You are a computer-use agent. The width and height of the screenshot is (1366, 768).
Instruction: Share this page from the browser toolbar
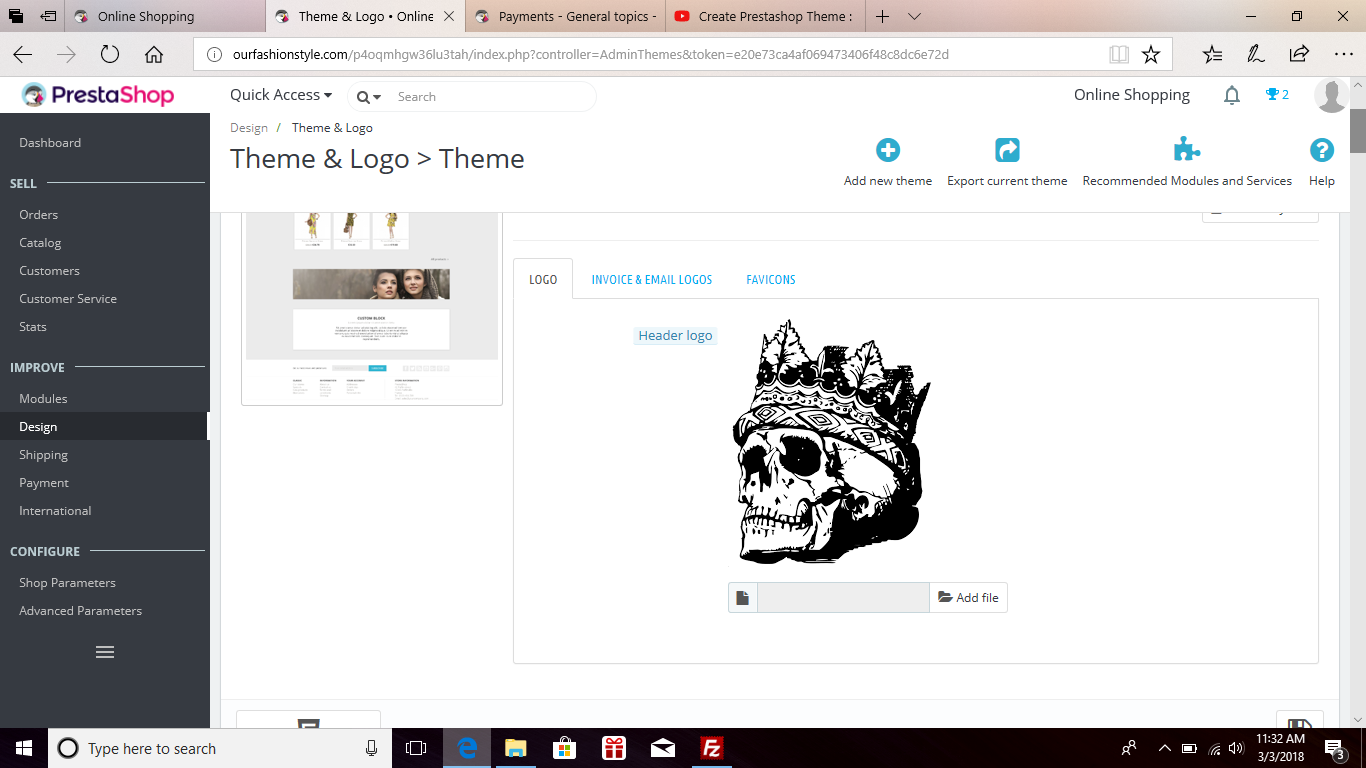(x=1299, y=54)
